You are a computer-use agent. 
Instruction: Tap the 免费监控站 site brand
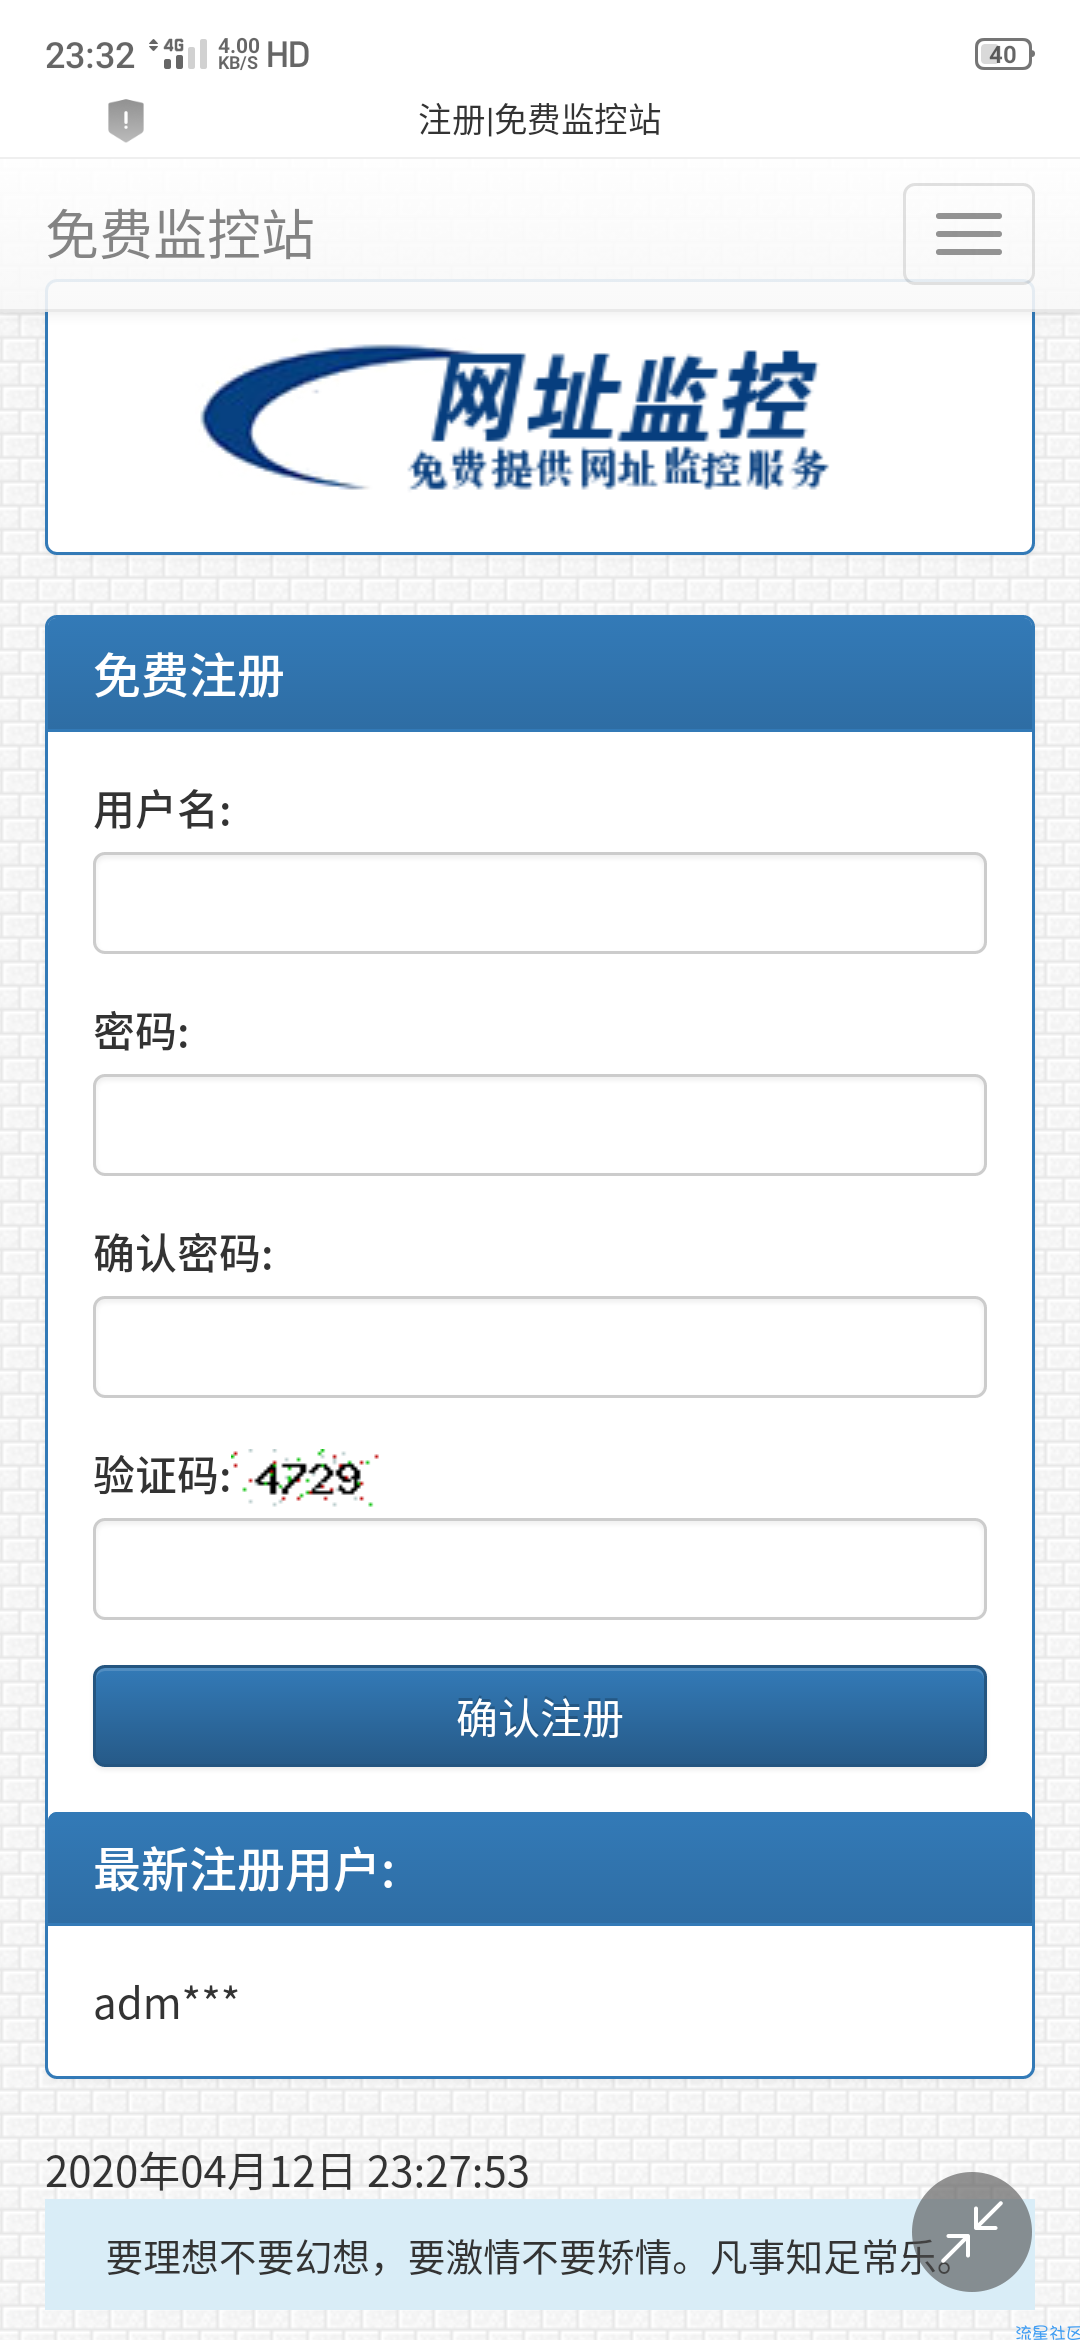[x=180, y=235]
